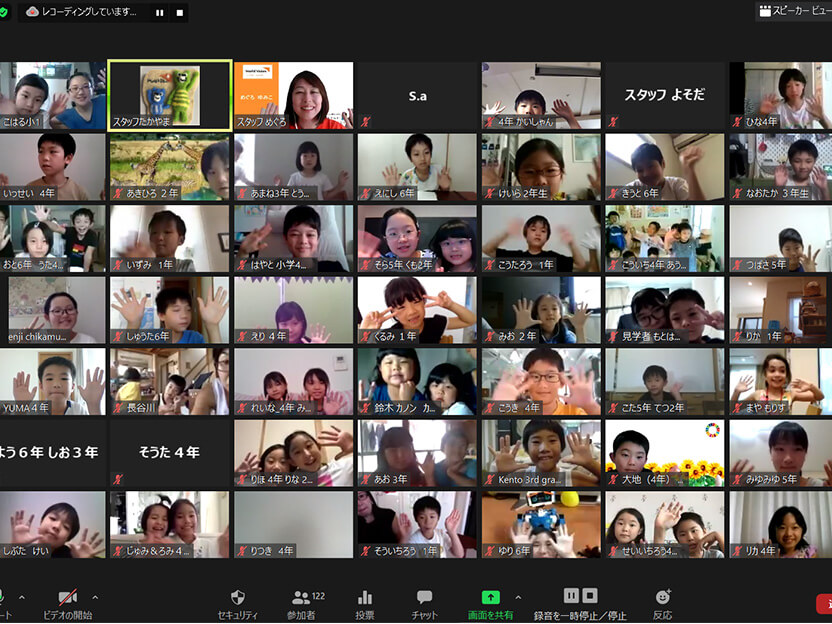Viewport: 832px width, 624px height.
Task: Open the Security (セキュリティ) shield icon
Action: (237, 598)
